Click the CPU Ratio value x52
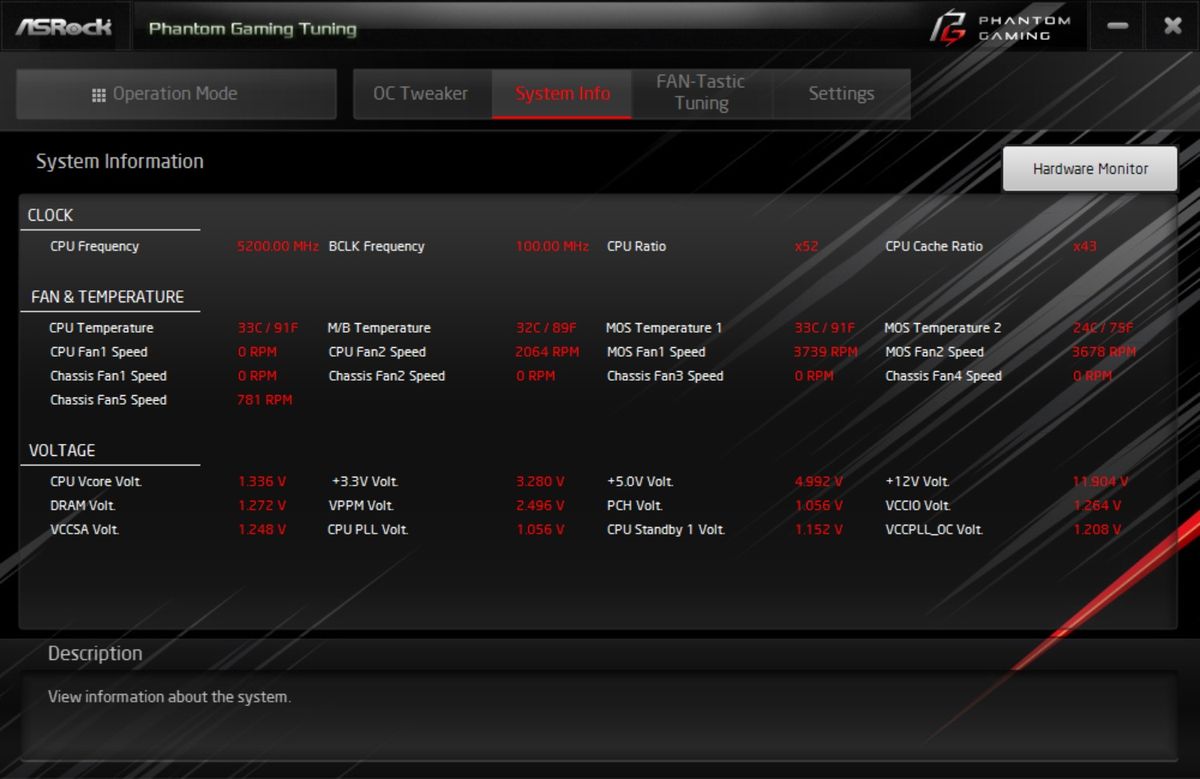 [x=806, y=246]
